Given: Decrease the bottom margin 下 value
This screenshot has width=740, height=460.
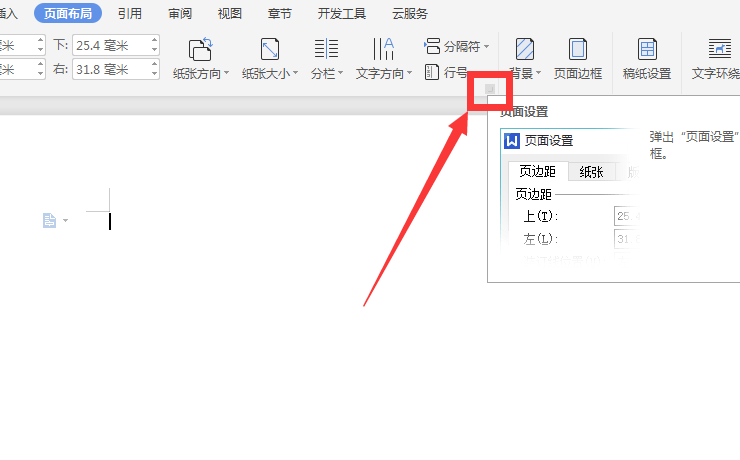Looking at the screenshot, I should (x=154, y=50).
